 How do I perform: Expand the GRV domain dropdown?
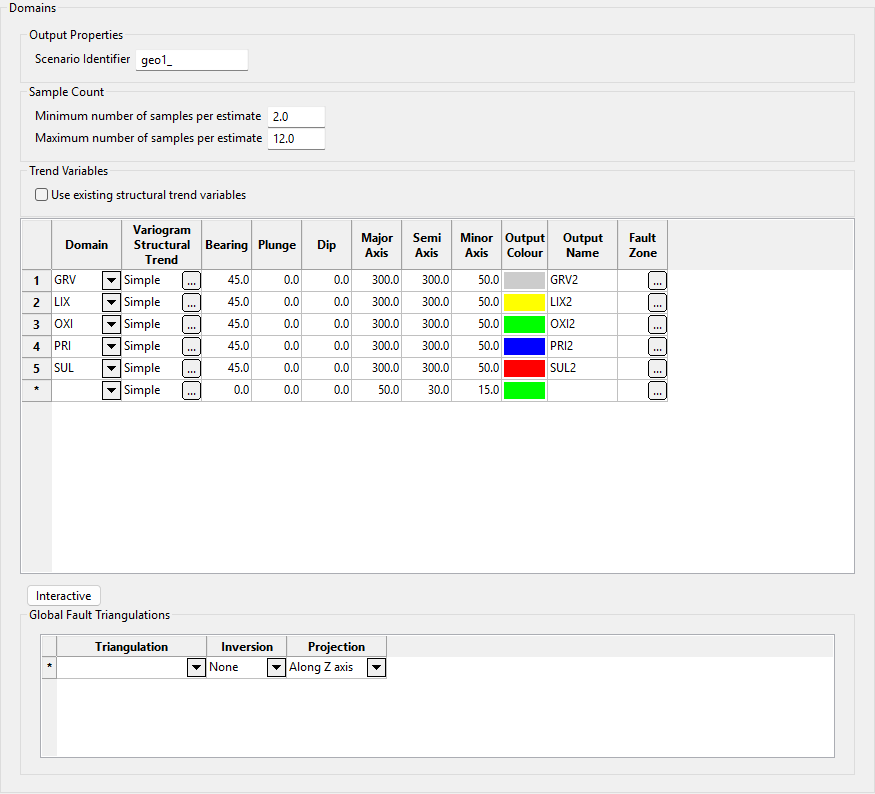[111, 281]
